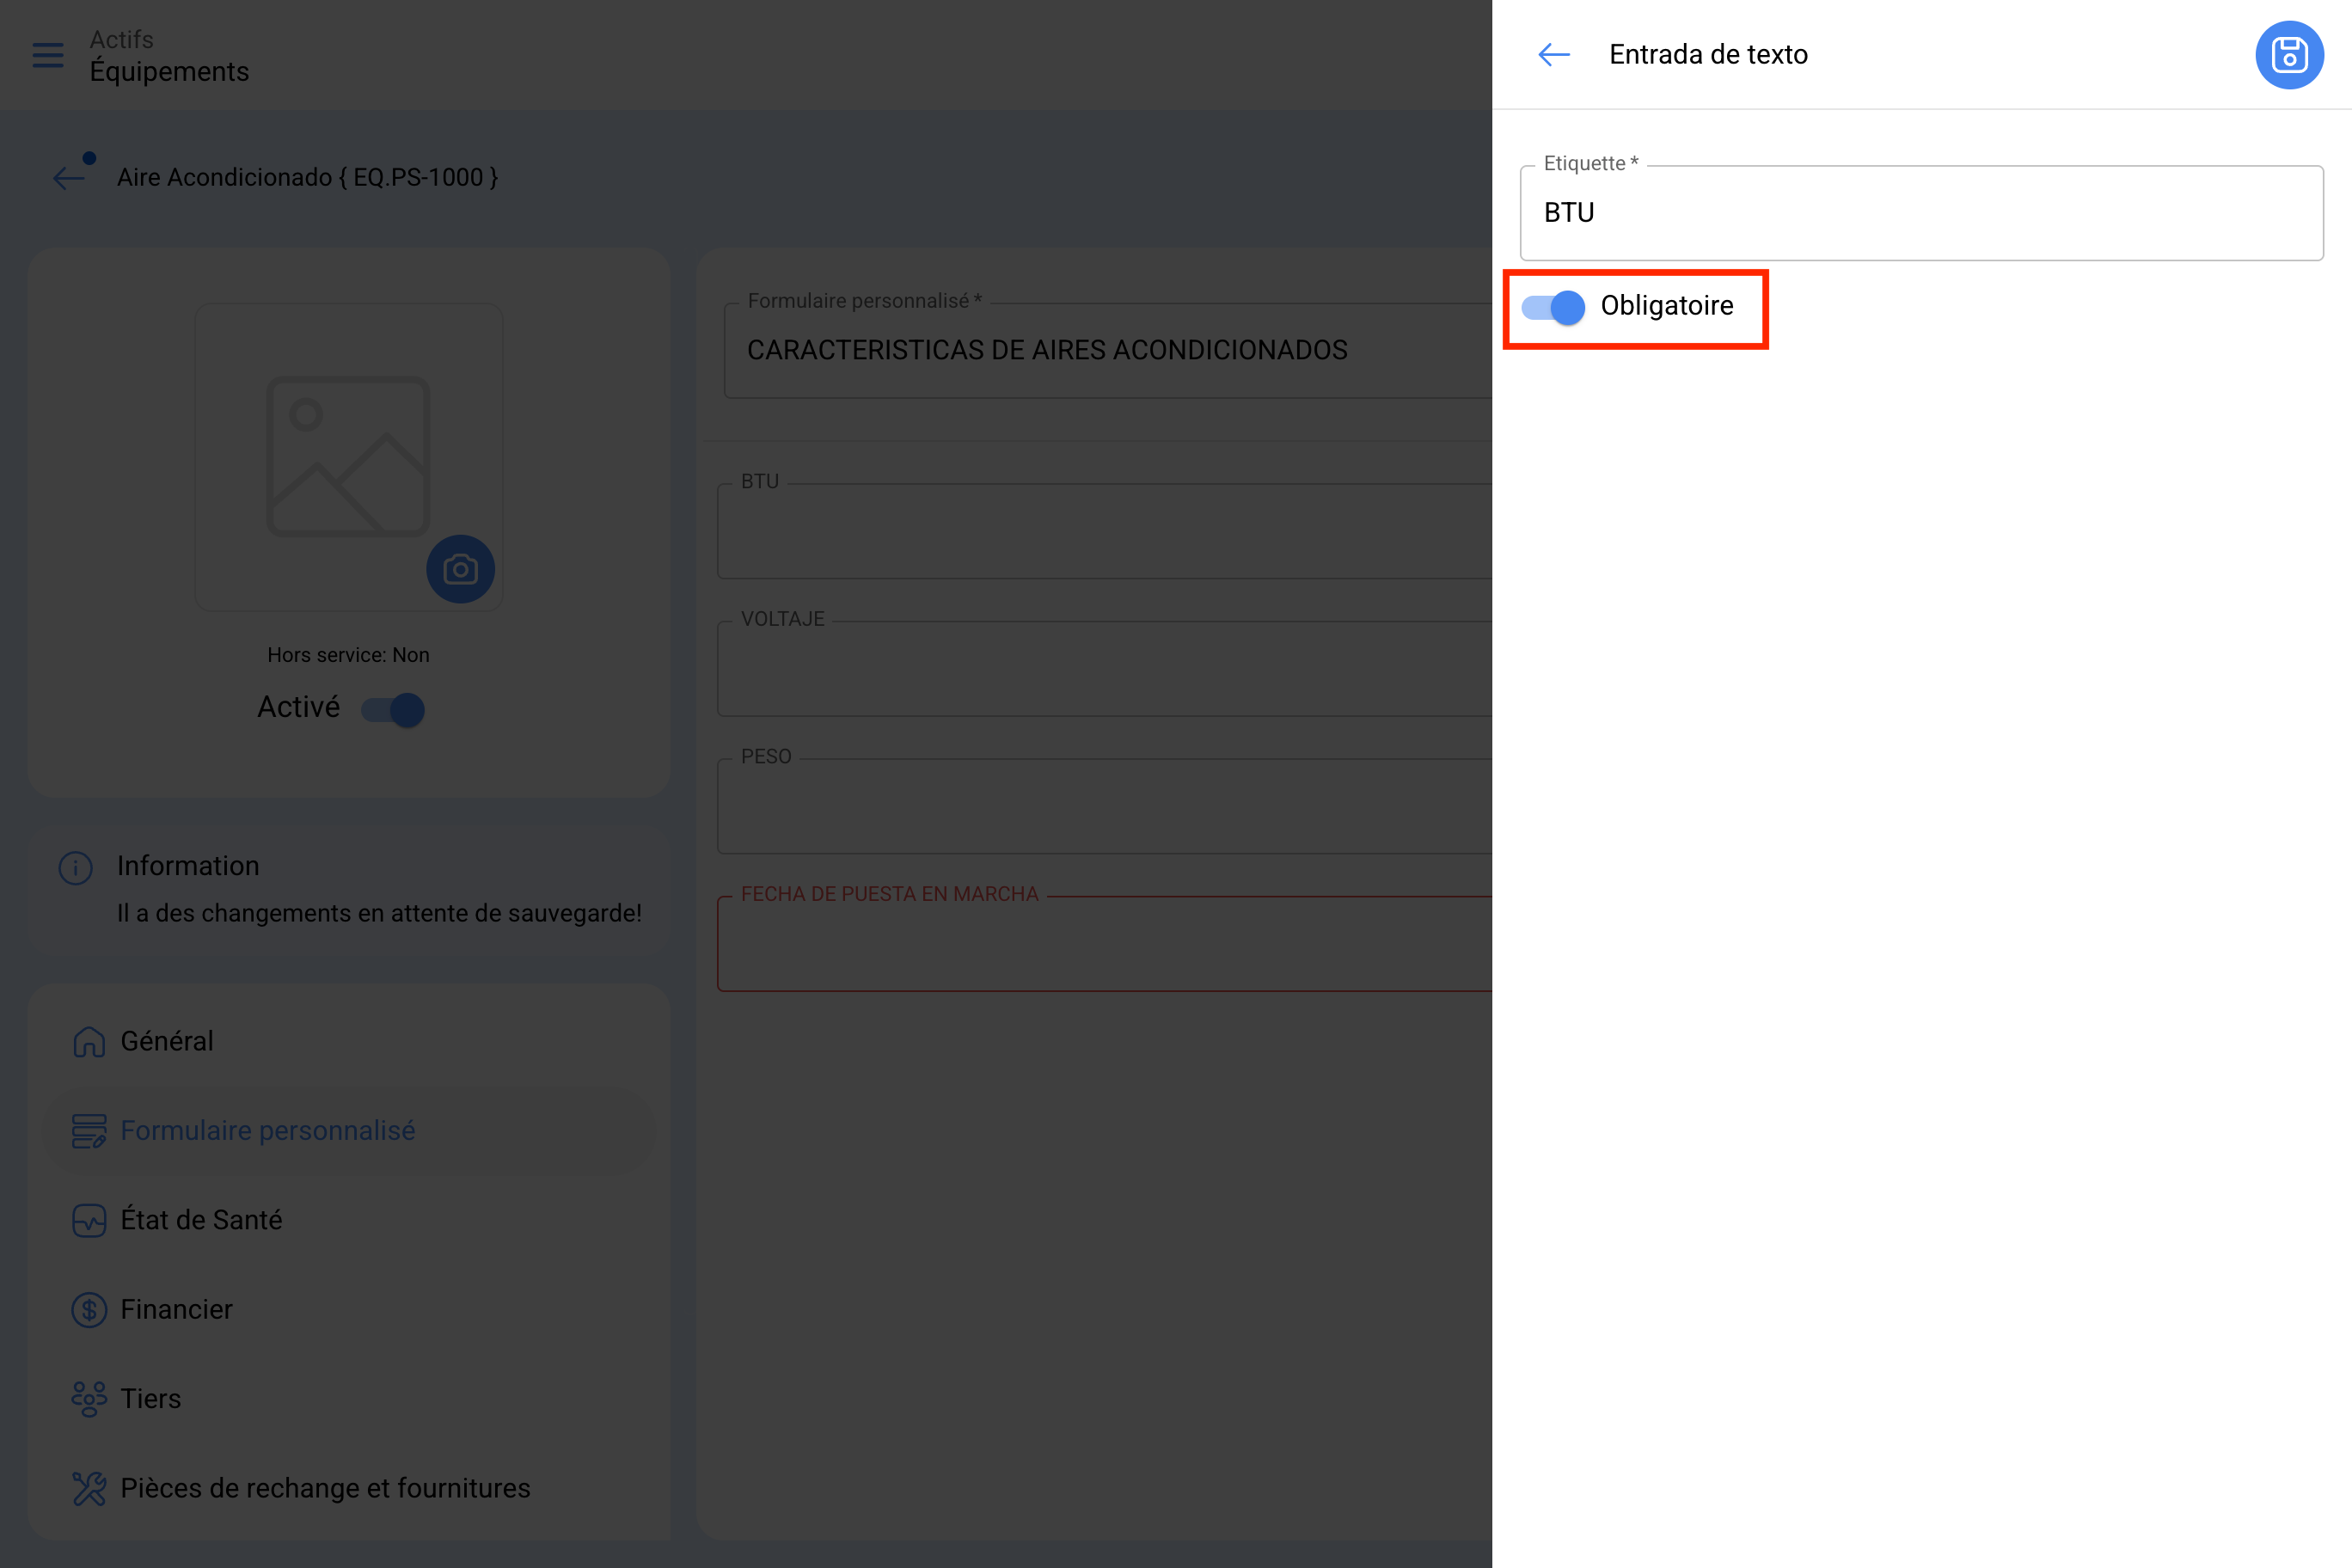
Task: Toggle the Activé switch
Action: [x=393, y=710]
